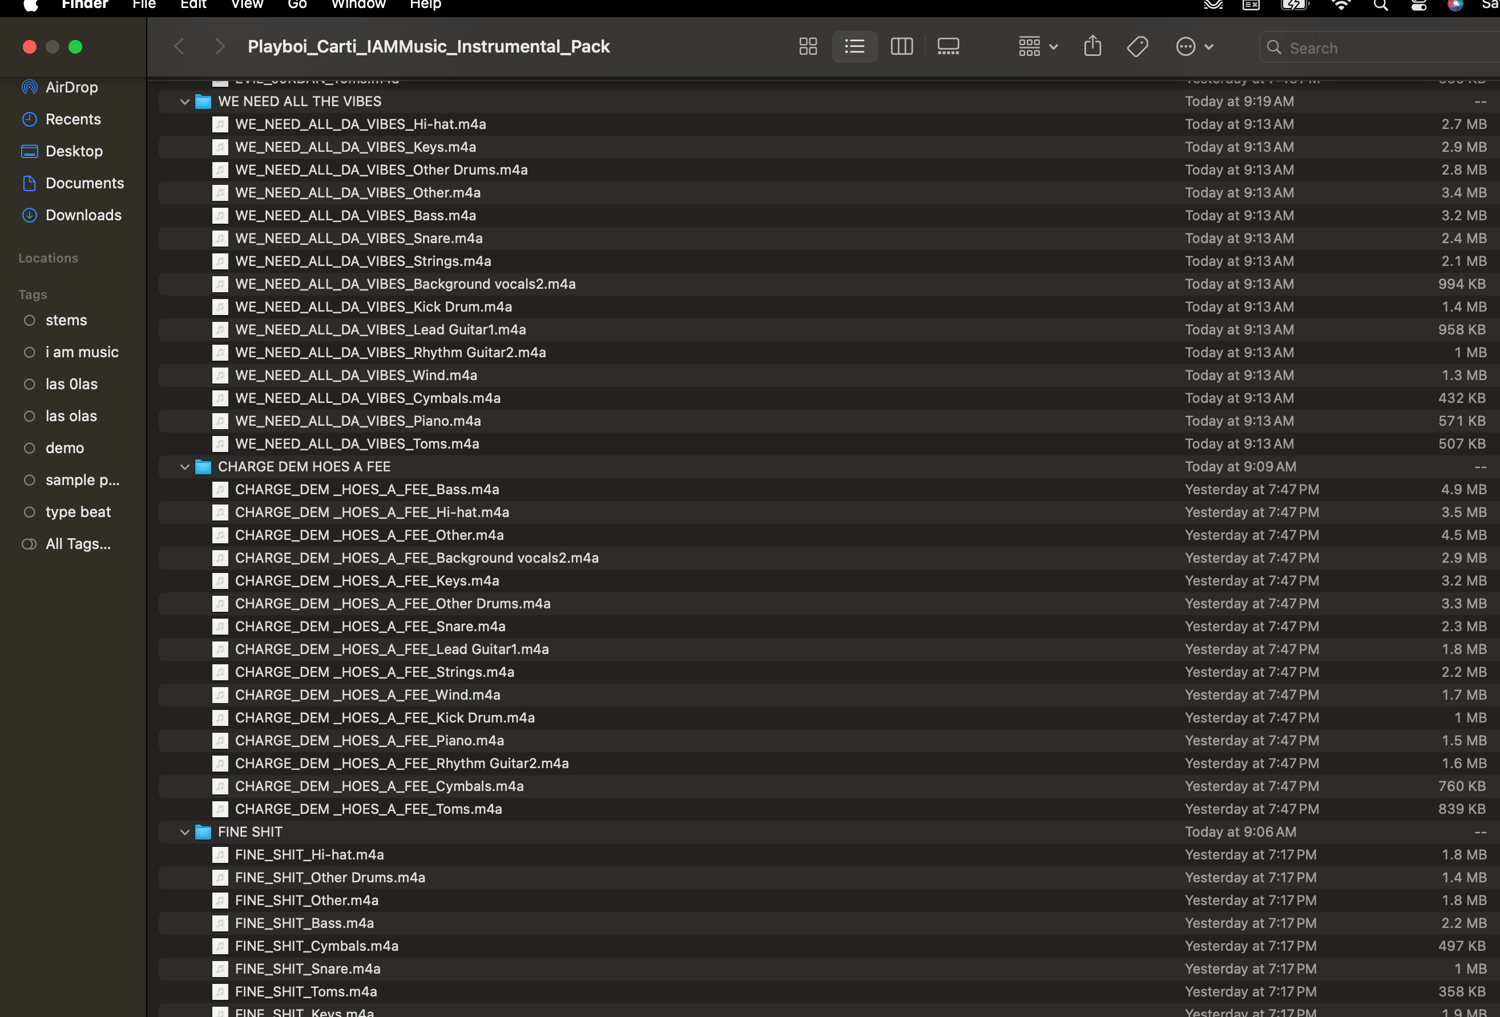
Task: Select WE_NEED_ALL_DA_VIBES_Keys.m4a file
Action: click(x=827, y=147)
